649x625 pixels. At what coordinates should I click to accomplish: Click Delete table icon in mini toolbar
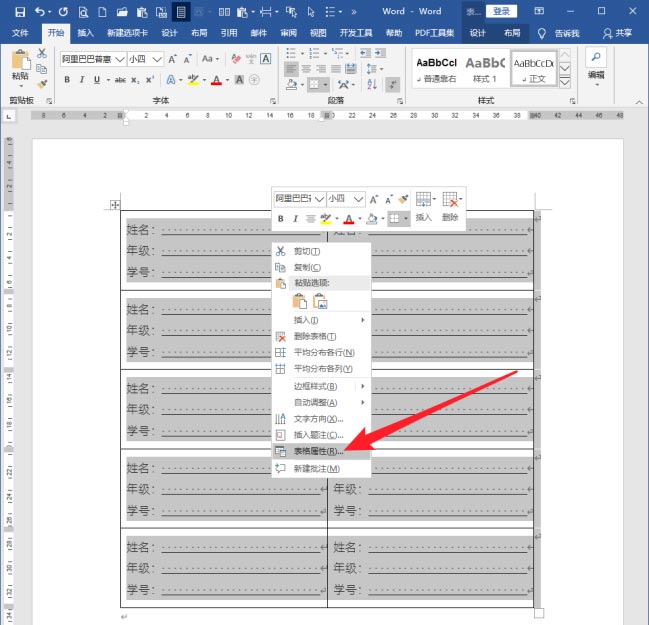pos(450,207)
